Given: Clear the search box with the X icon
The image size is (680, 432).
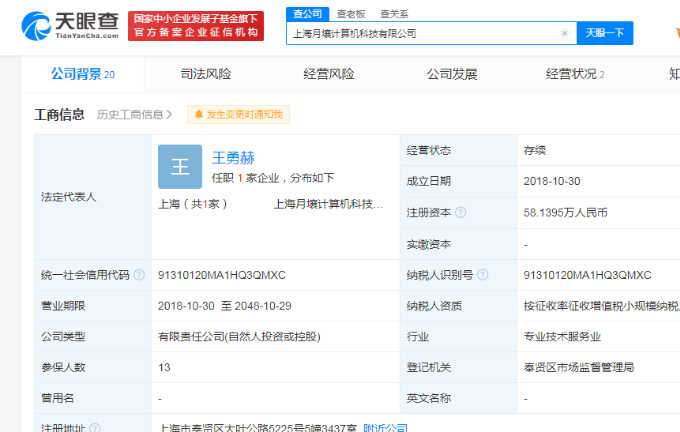Looking at the screenshot, I should pyautogui.click(x=564, y=33).
